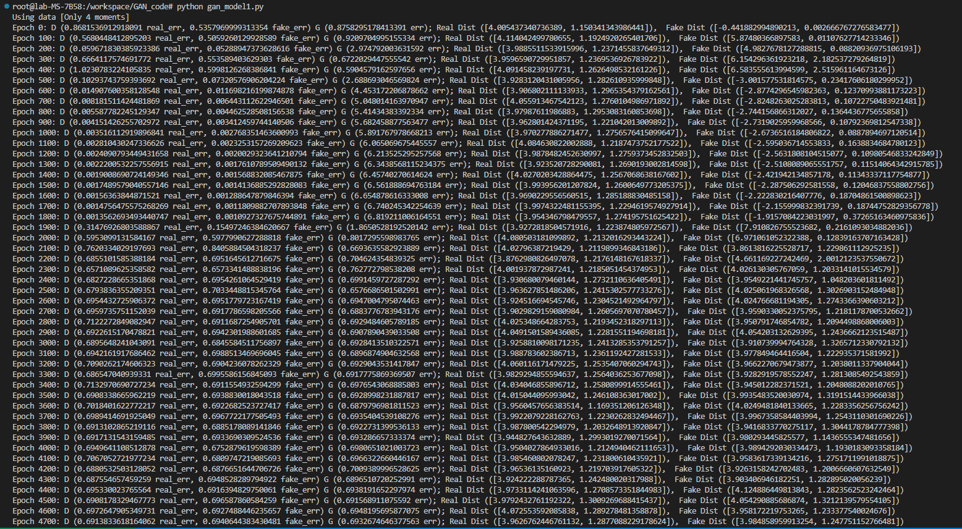Click the 'Epoch 200:' row label

34,47
